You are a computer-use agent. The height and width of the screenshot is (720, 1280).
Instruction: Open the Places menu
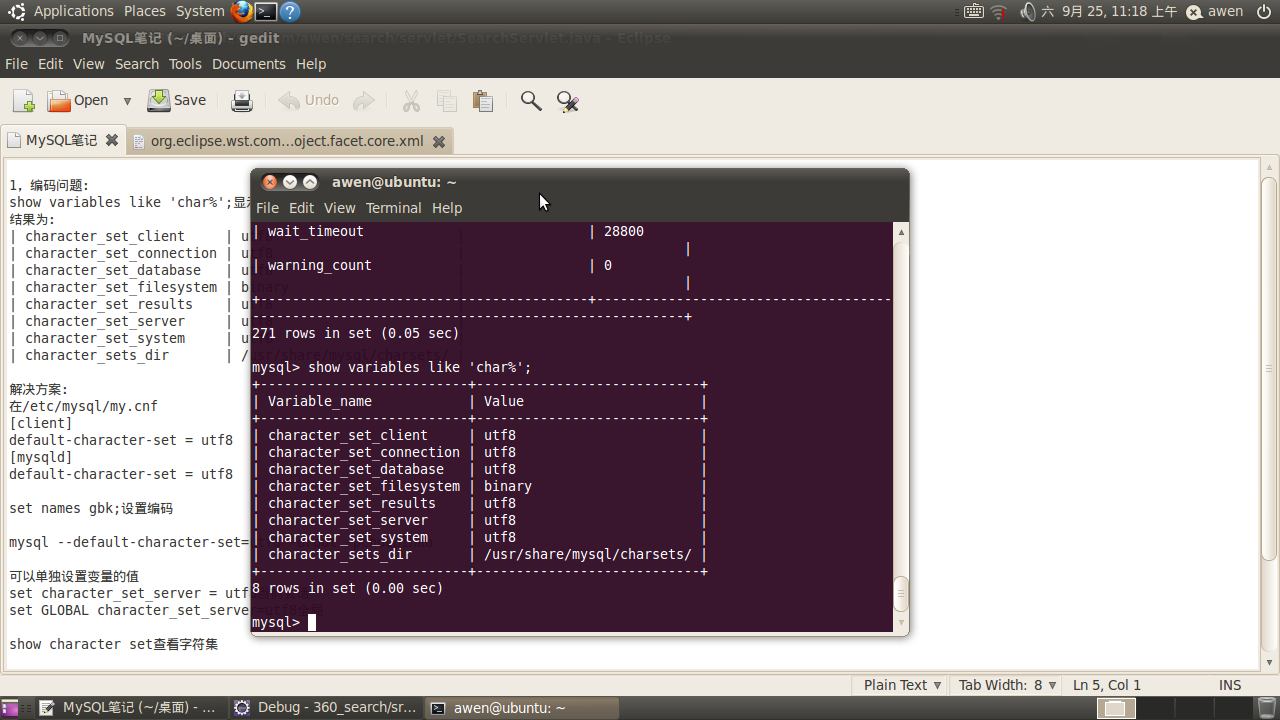[x=145, y=12]
